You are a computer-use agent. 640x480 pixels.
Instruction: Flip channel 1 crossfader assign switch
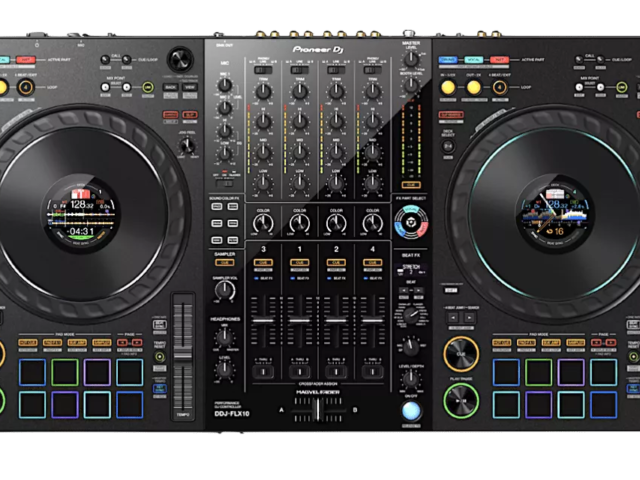click(300, 372)
